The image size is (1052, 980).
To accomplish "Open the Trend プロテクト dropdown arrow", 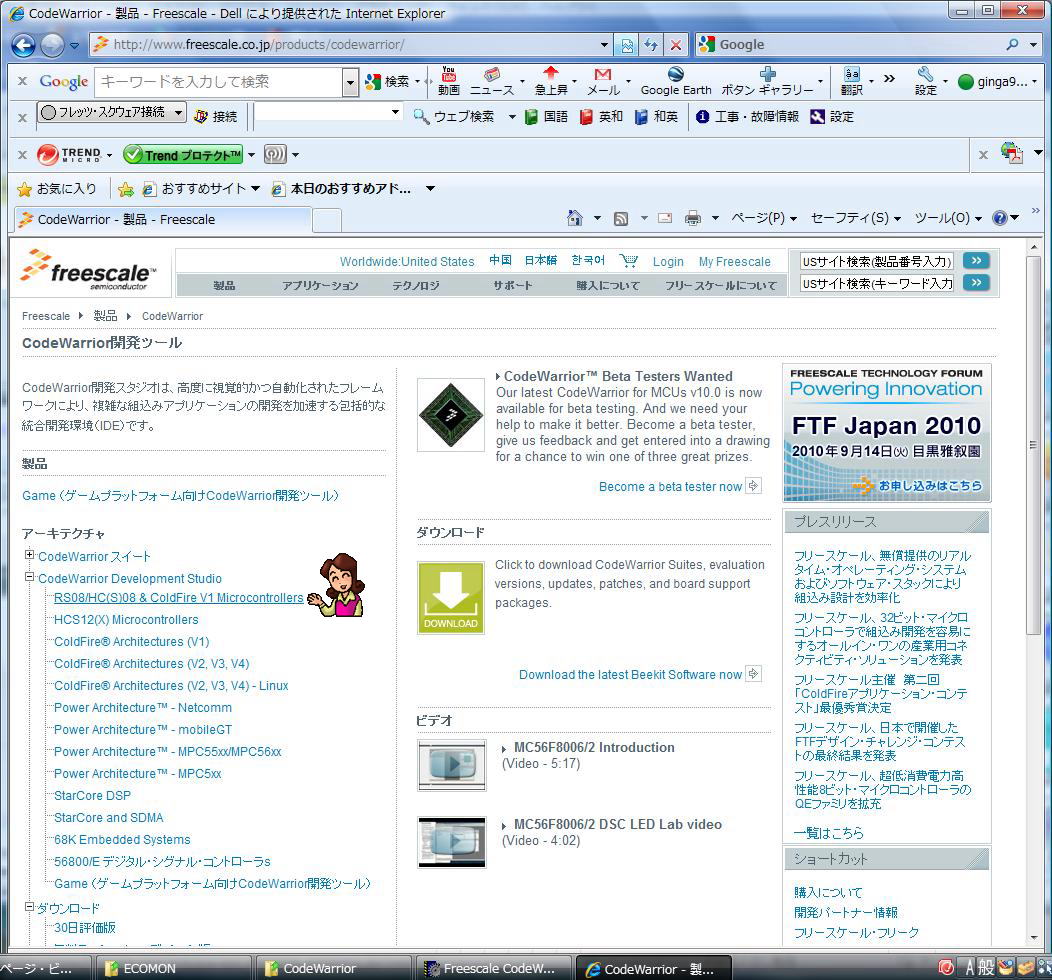I will click(252, 155).
